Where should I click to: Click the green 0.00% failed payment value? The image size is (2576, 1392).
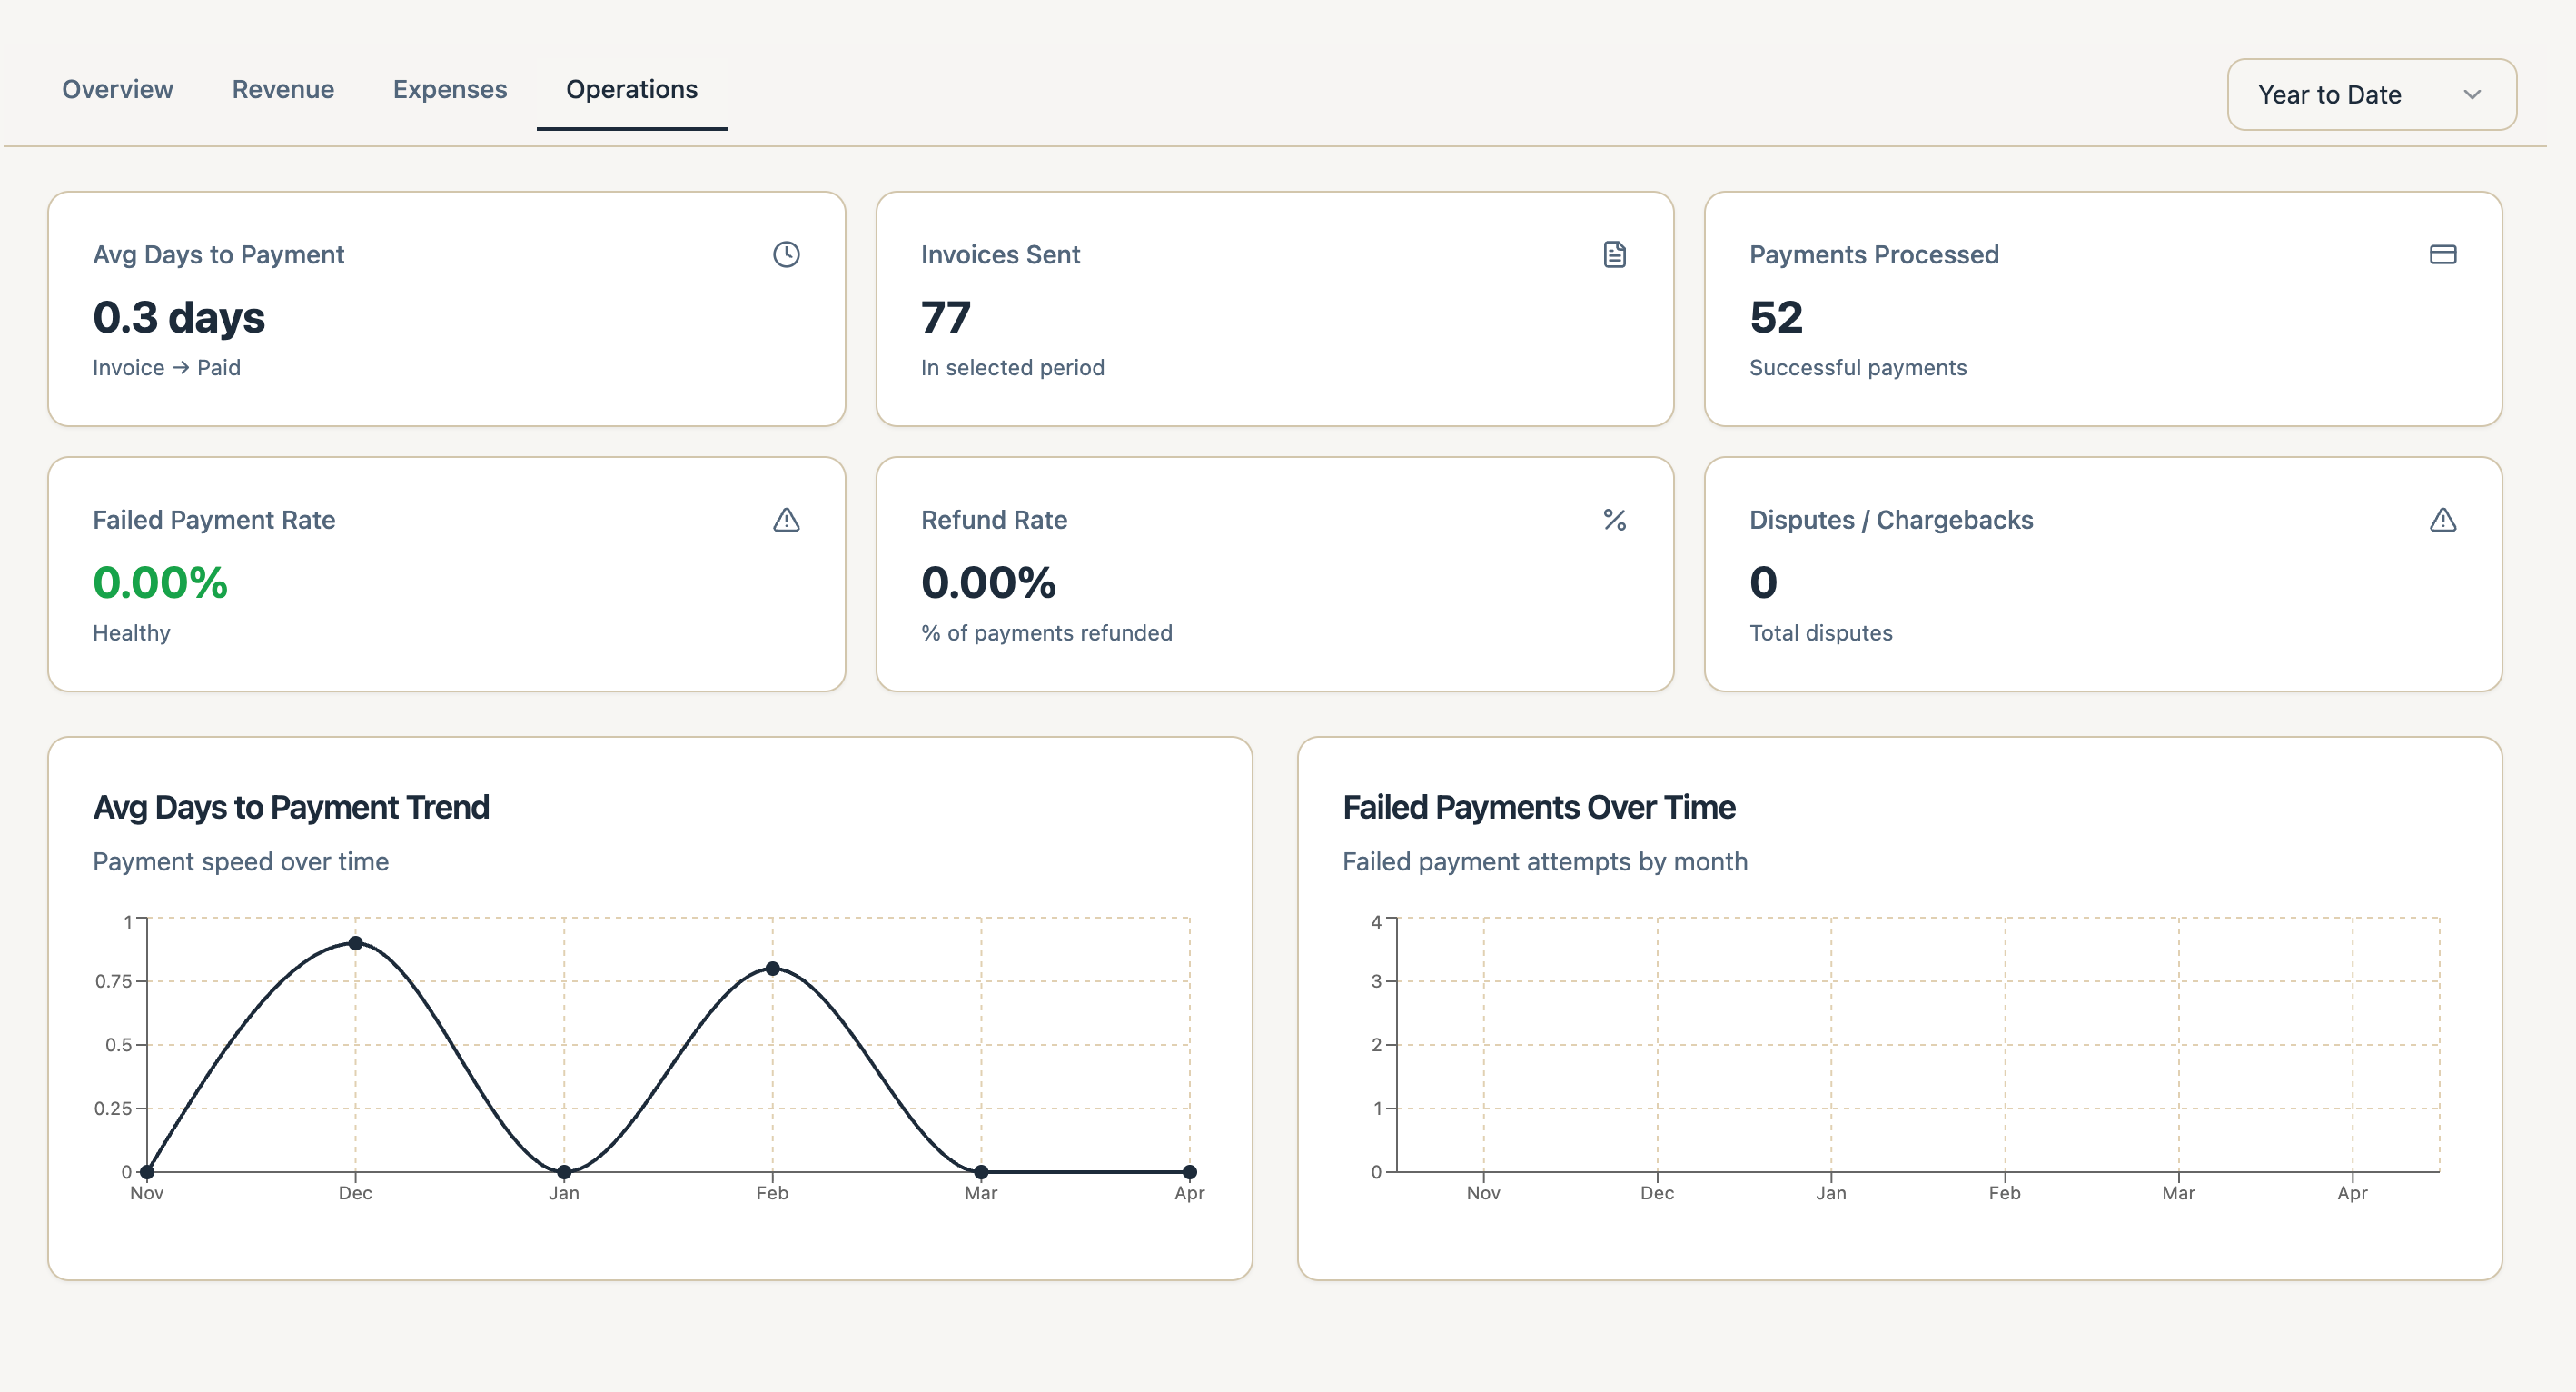coord(160,583)
